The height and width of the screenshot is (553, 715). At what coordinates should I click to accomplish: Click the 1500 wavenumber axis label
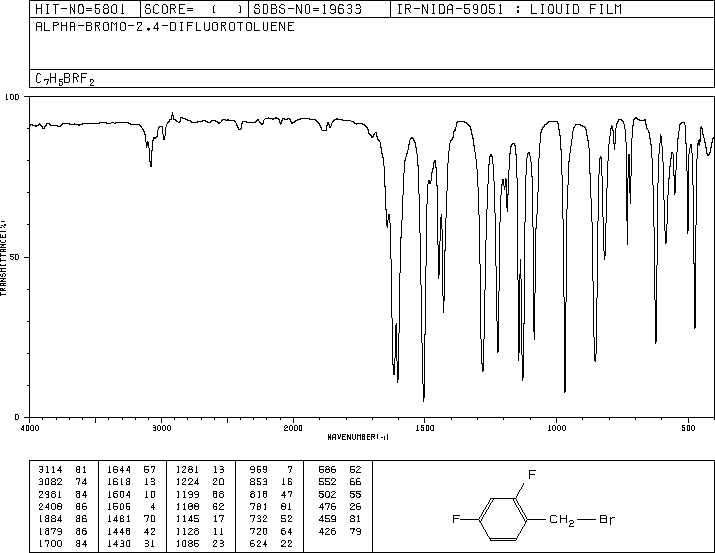tap(425, 428)
